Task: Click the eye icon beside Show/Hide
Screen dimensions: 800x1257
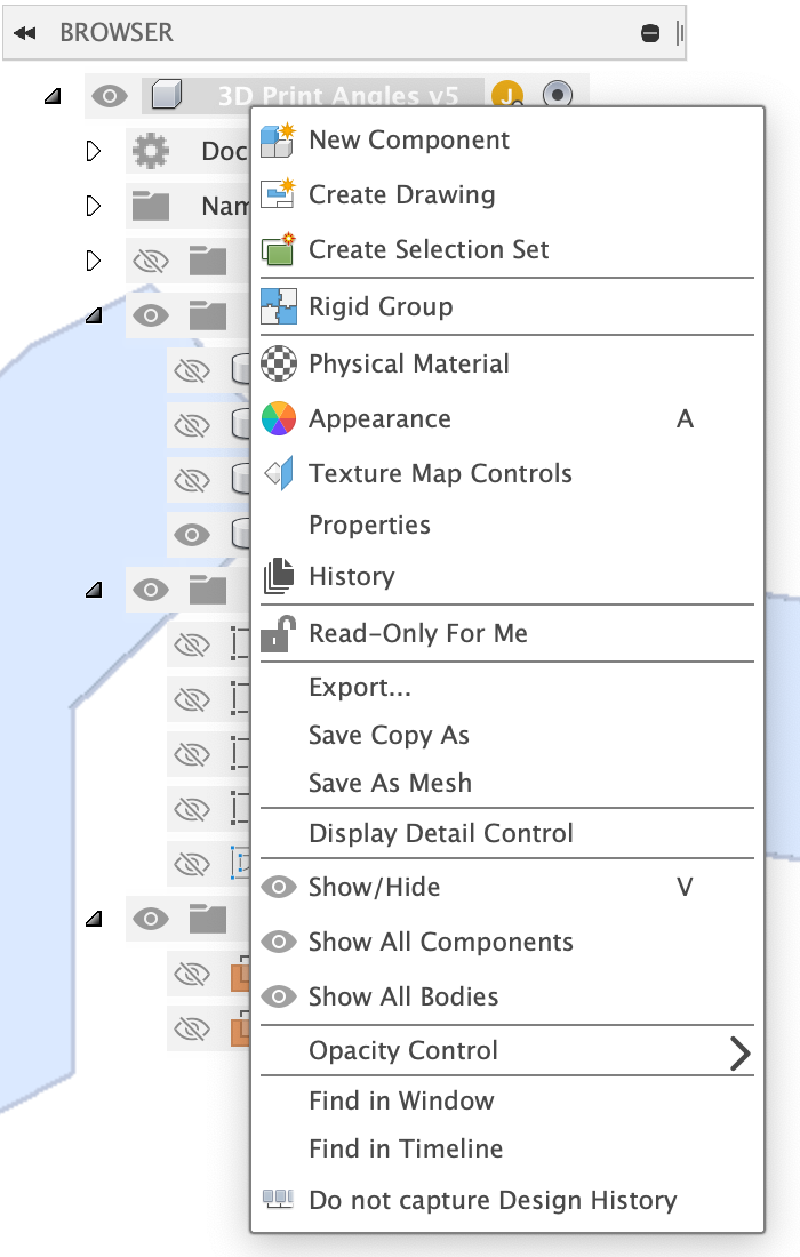Action: click(x=278, y=887)
